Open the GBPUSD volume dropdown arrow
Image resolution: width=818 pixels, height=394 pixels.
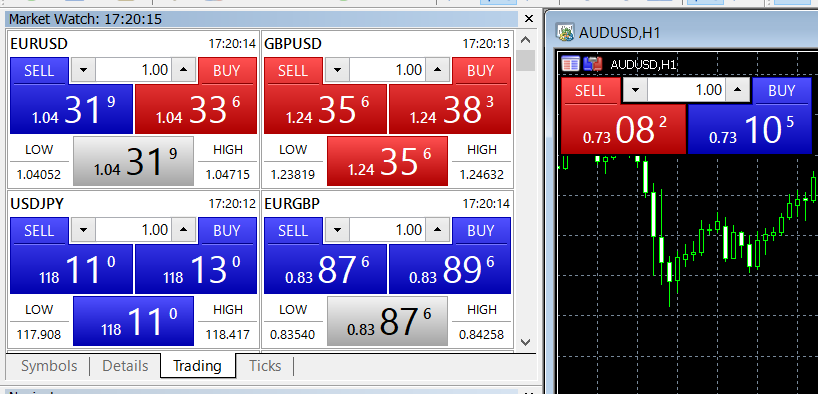coord(338,70)
